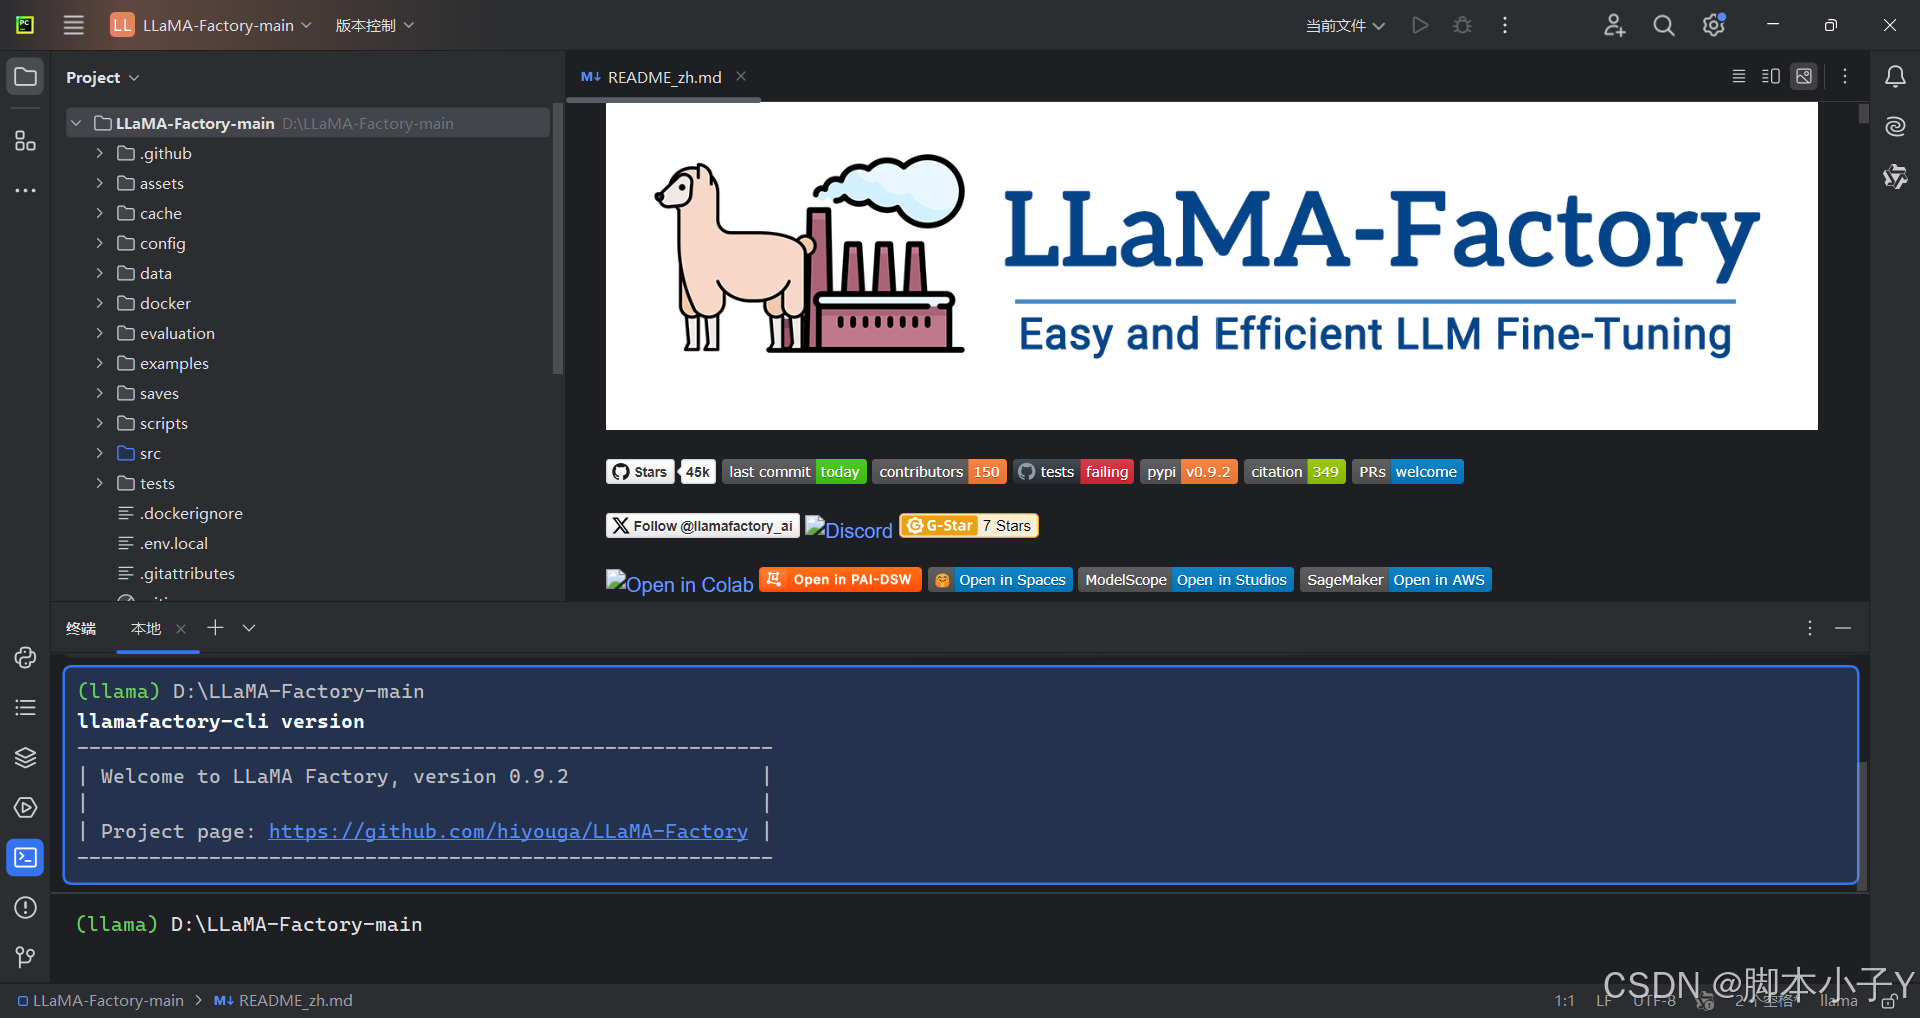Open terminal options menu
Viewport: 1920px width, 1018px height.
coord(1810,628)
